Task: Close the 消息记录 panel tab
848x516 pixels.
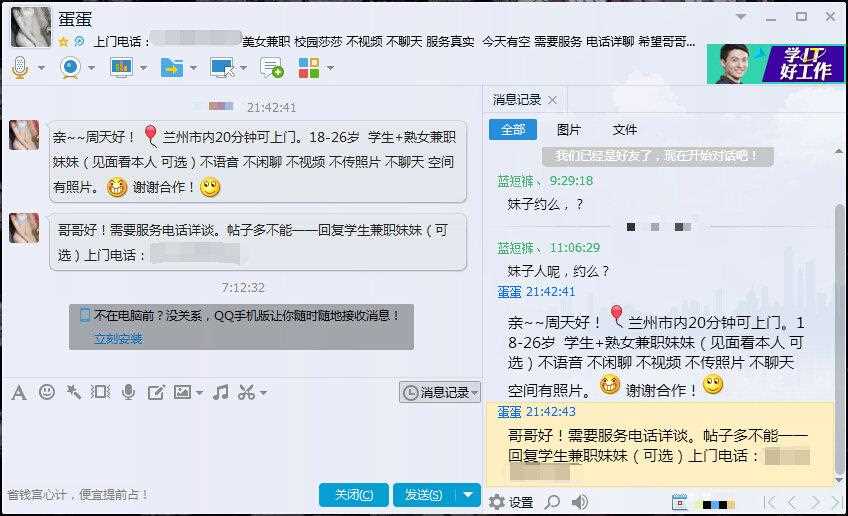Action: pos(552,100)
